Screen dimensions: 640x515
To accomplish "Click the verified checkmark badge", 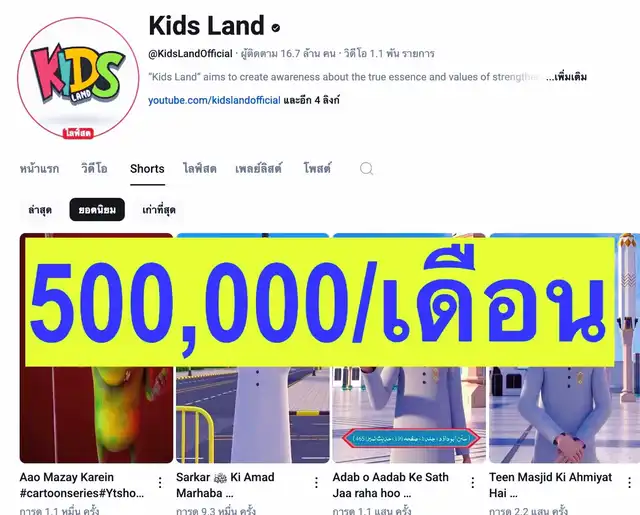I will point(276,28).
